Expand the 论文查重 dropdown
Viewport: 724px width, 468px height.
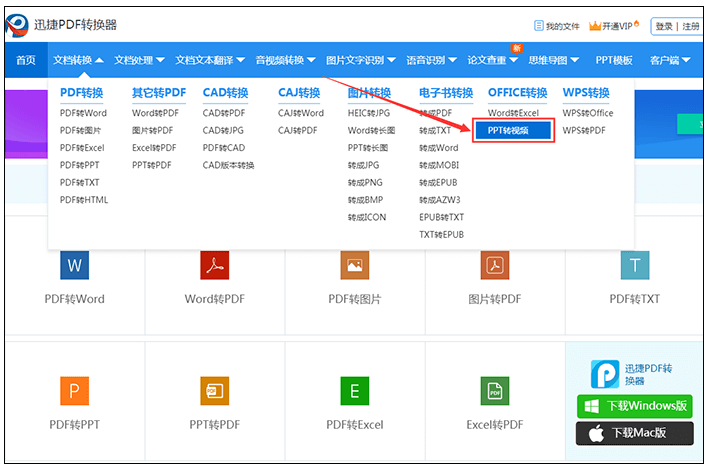click(492, 60)
